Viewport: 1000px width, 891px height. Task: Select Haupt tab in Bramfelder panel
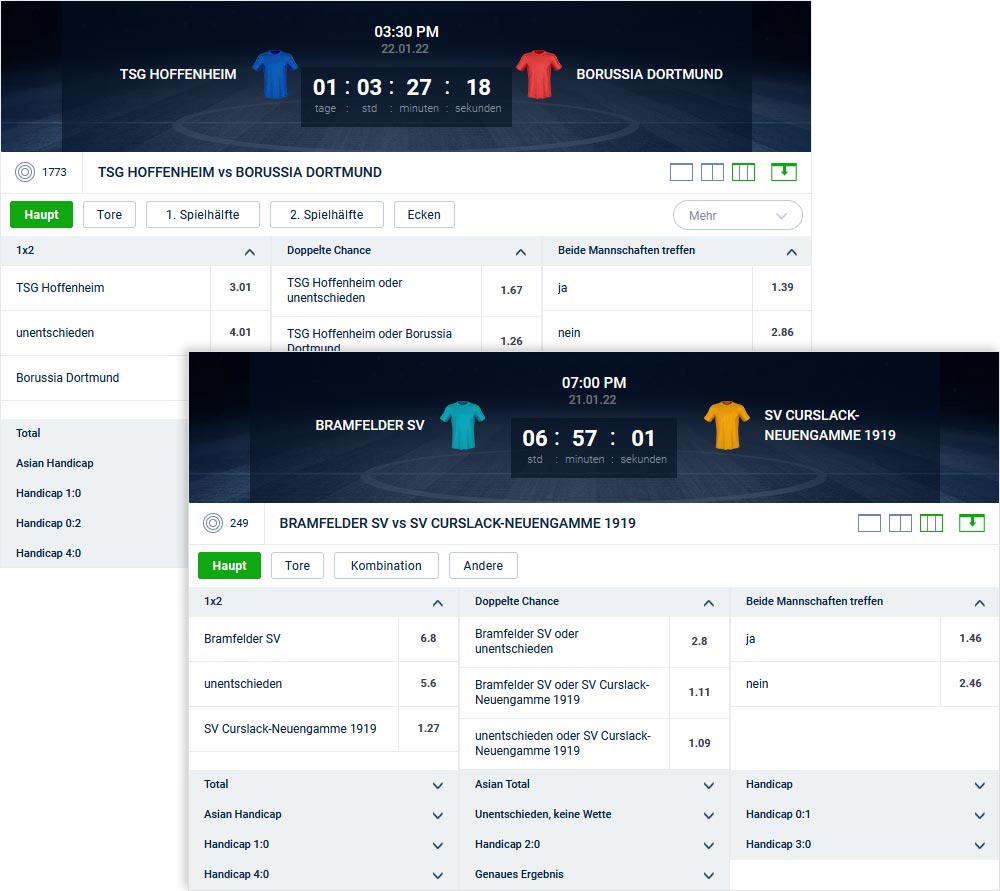pyautogui.click(x=230, y=566)
